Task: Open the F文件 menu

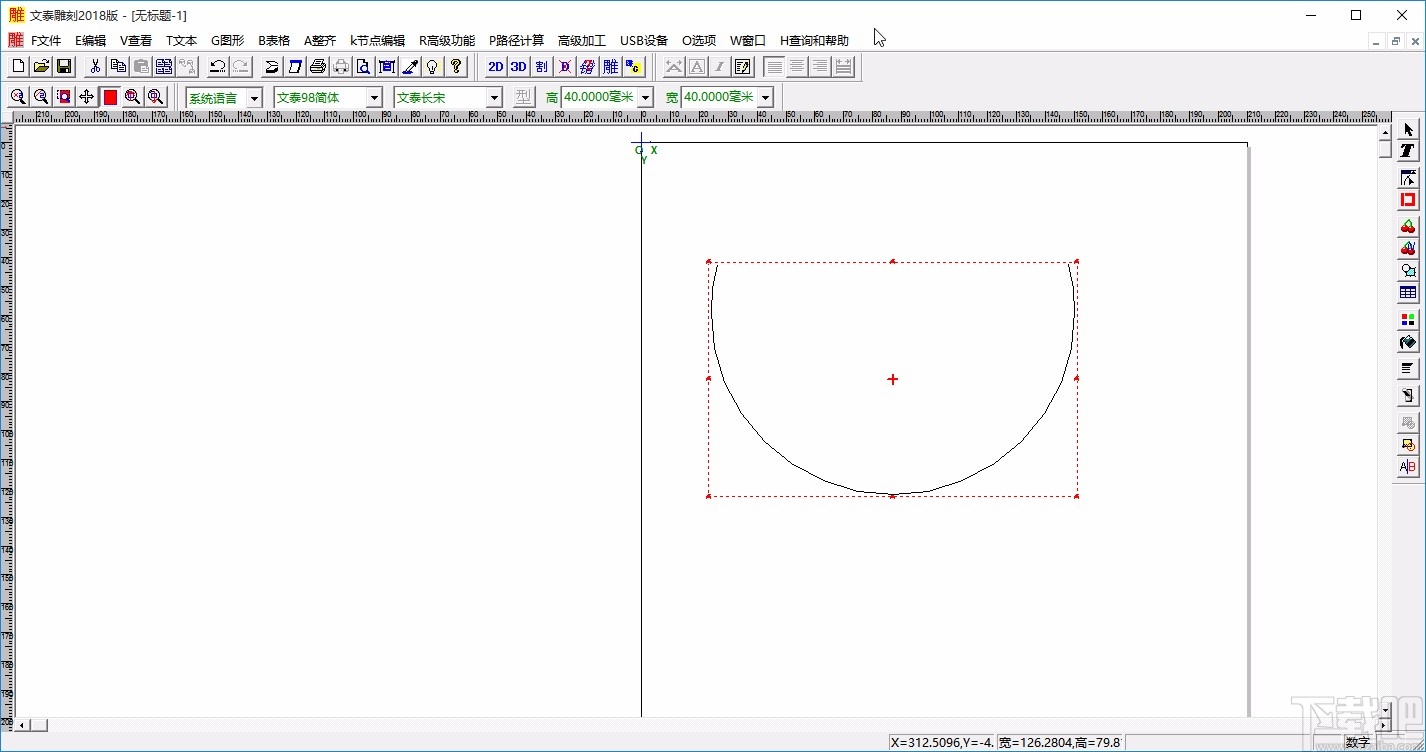Action: (46, 41)
